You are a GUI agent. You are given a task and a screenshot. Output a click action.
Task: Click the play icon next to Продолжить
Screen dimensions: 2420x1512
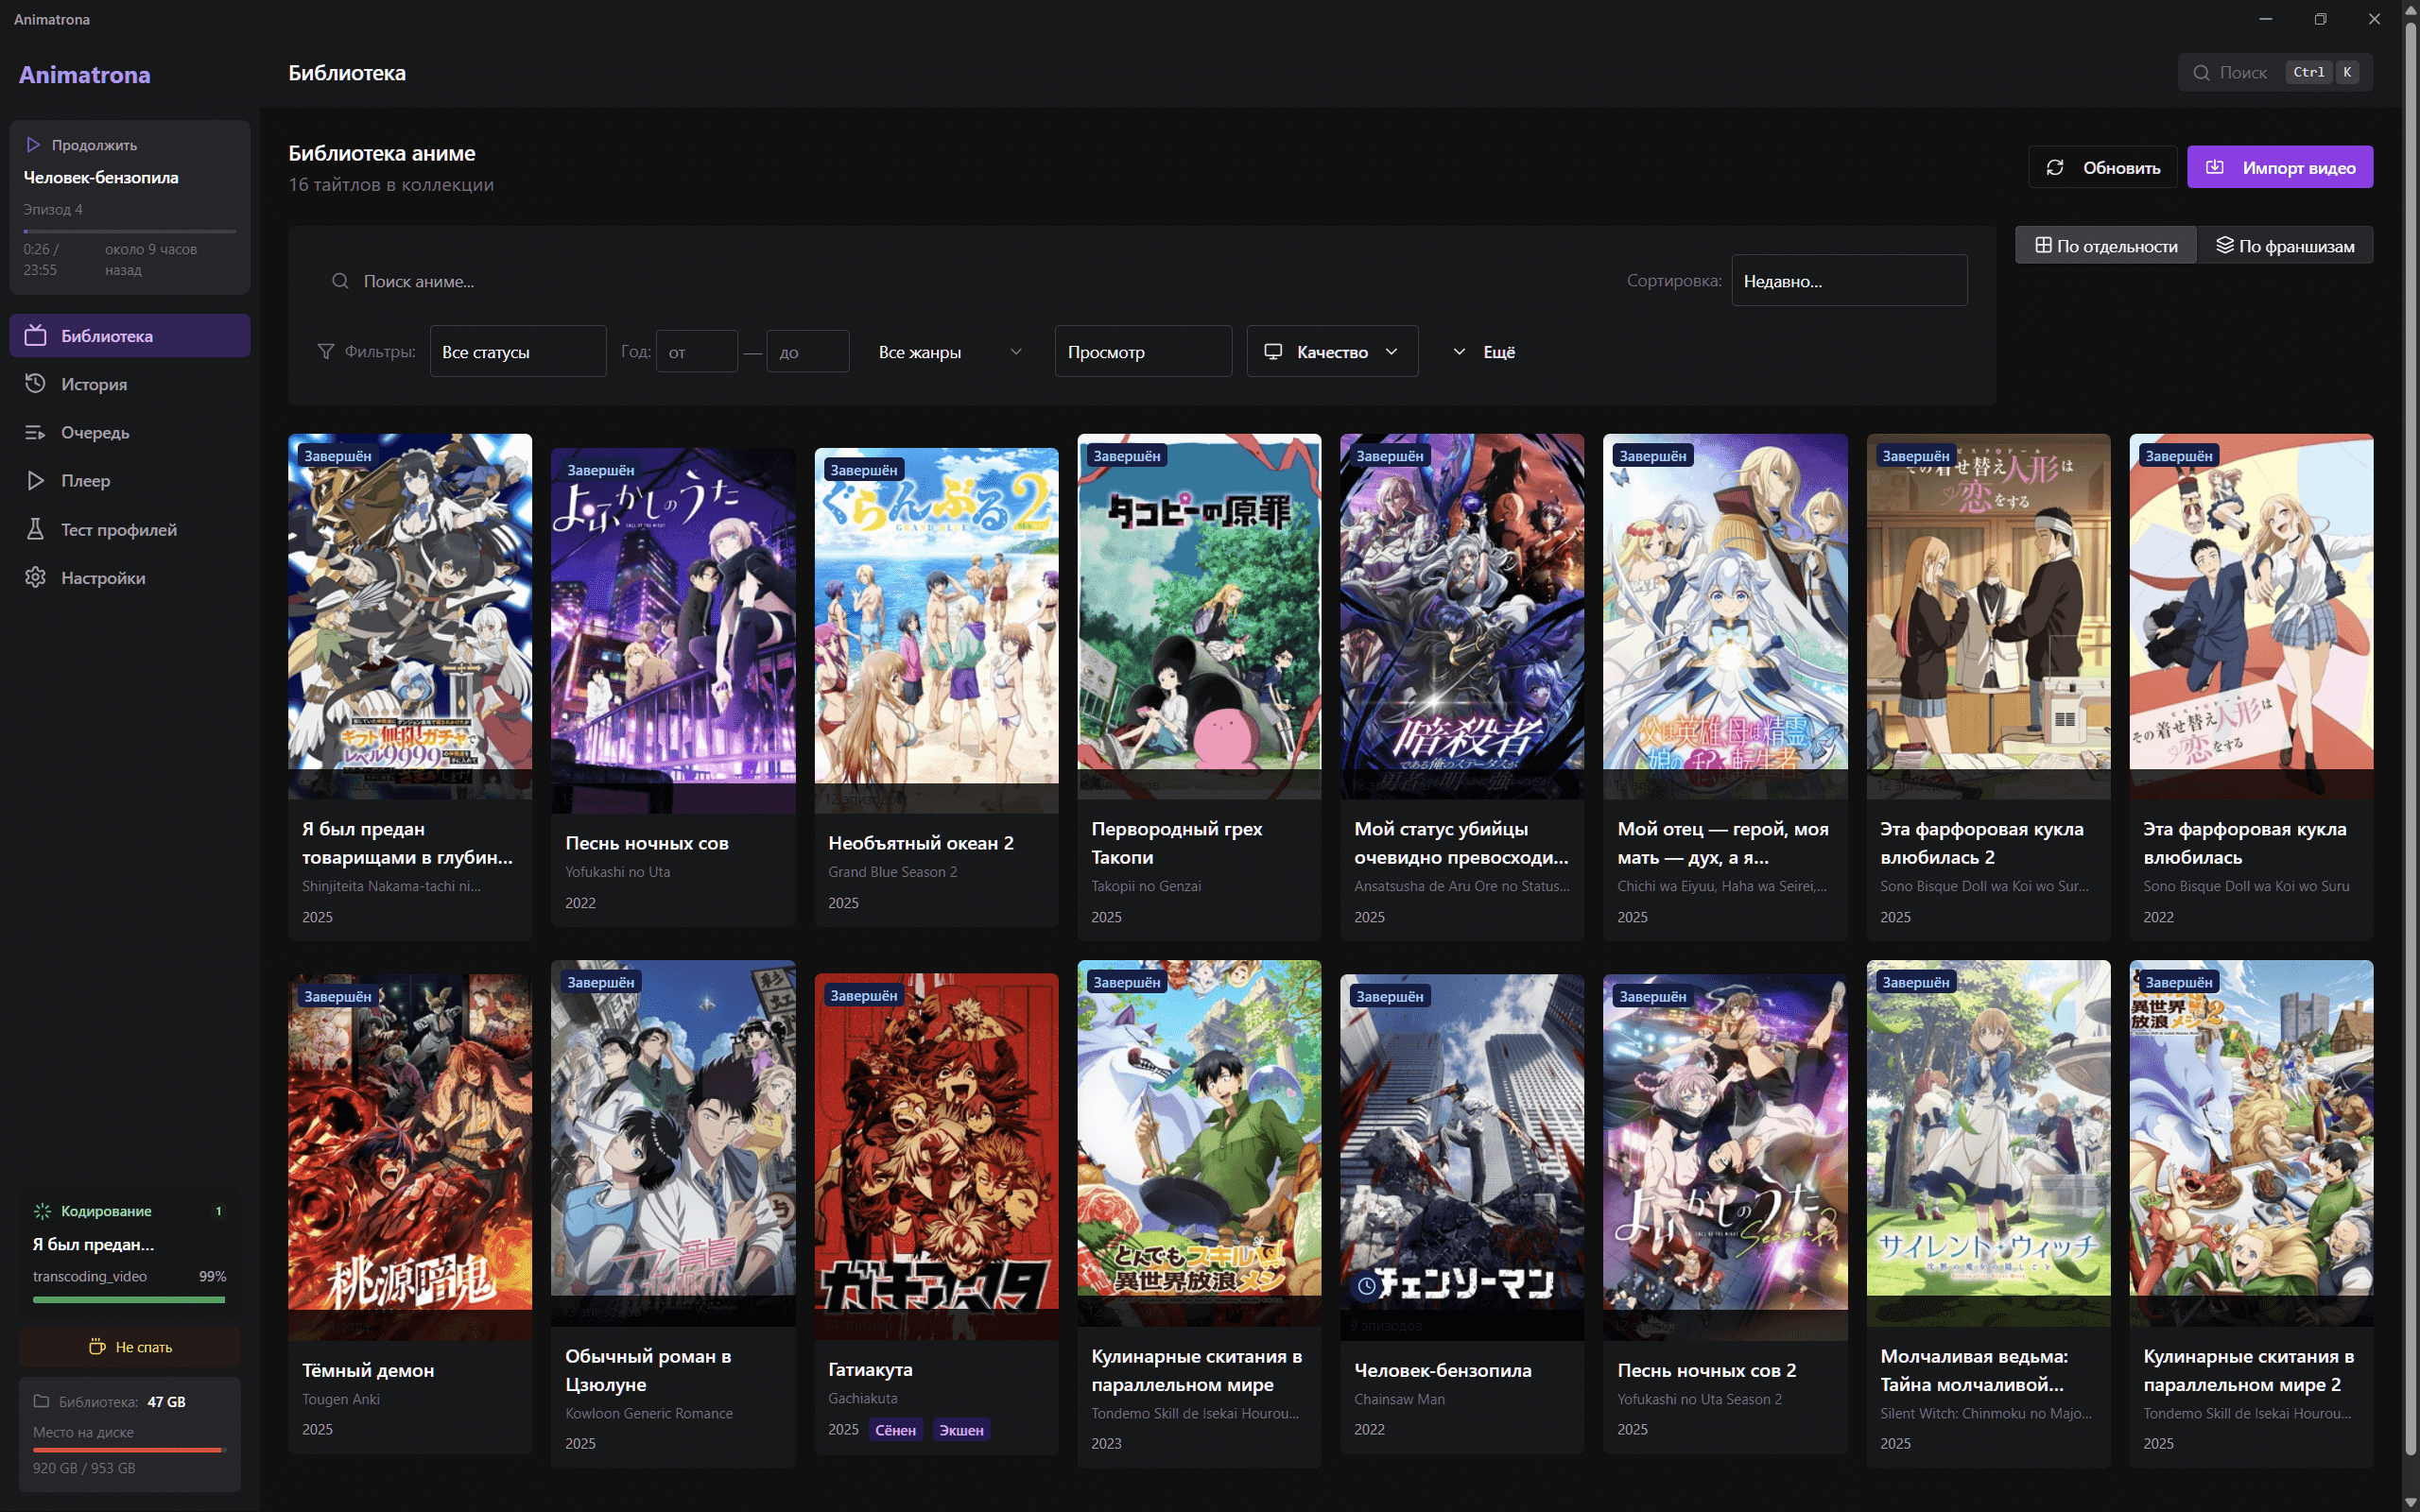(33, 145)
